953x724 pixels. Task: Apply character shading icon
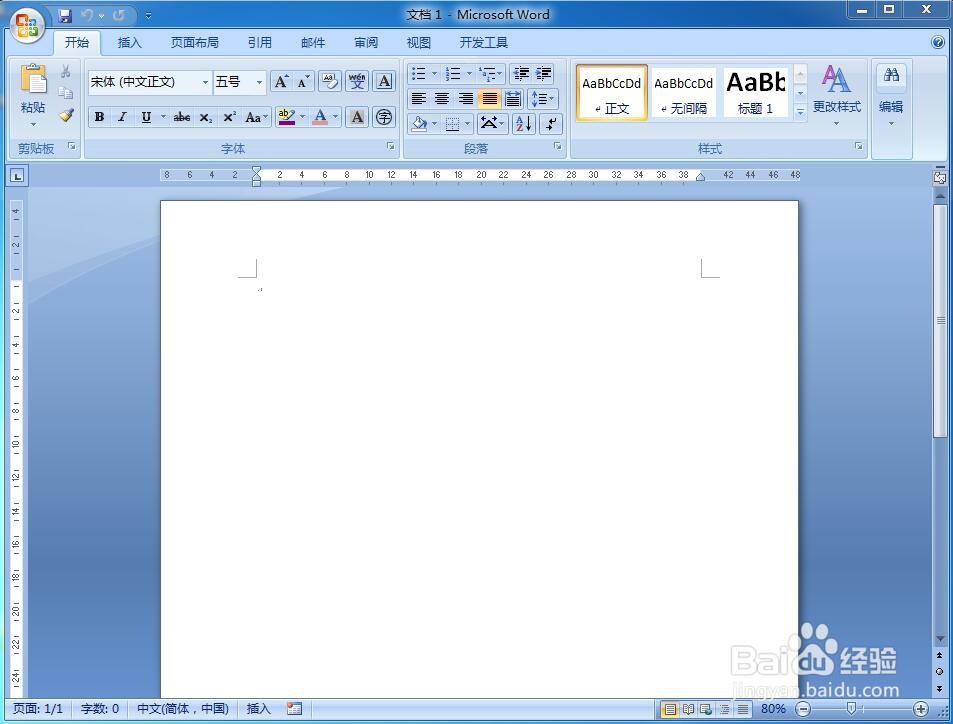click(x=357, y=117)
